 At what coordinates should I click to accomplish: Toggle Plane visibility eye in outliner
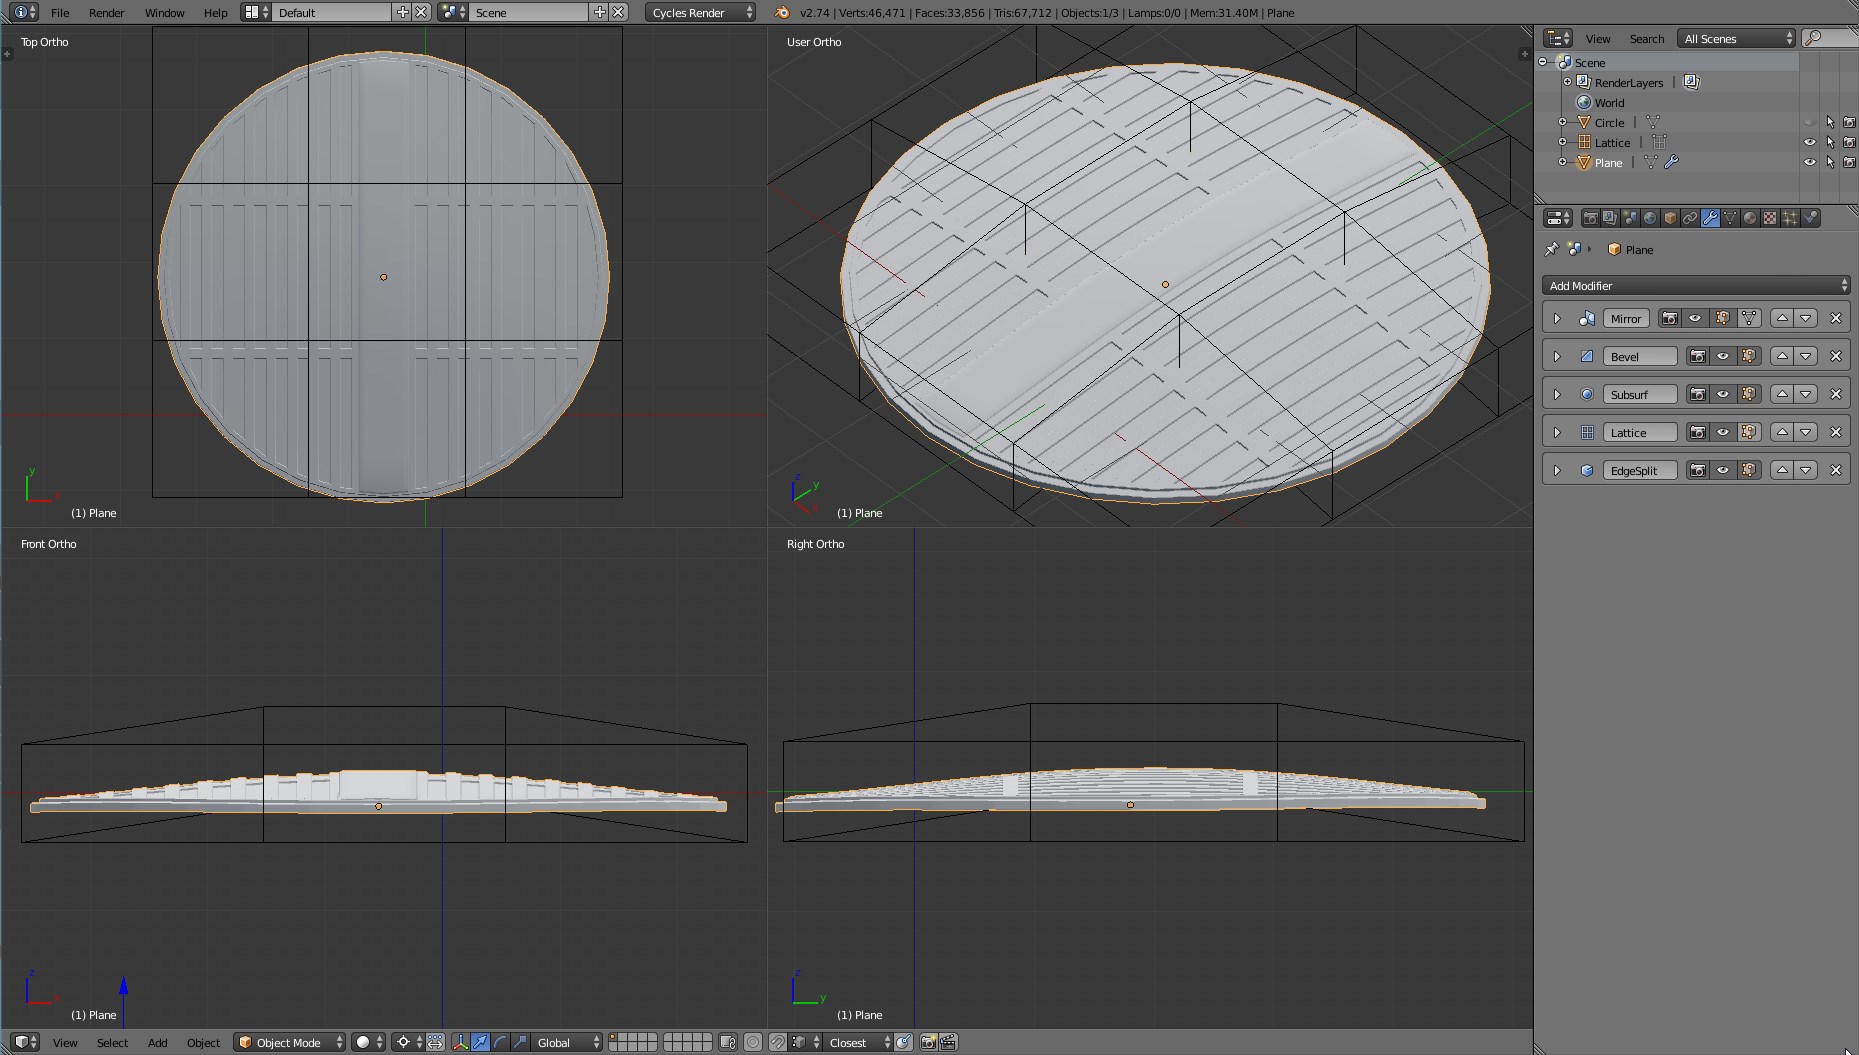(1810, 162)
